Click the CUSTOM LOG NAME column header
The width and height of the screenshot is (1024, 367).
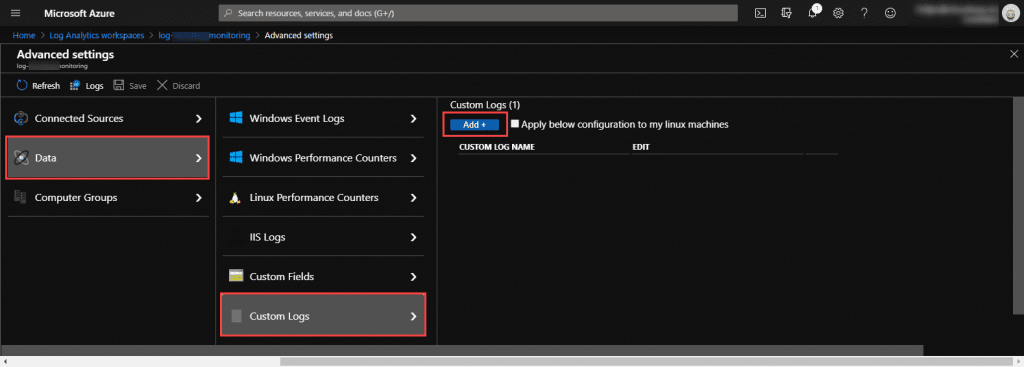coord(497,147)
